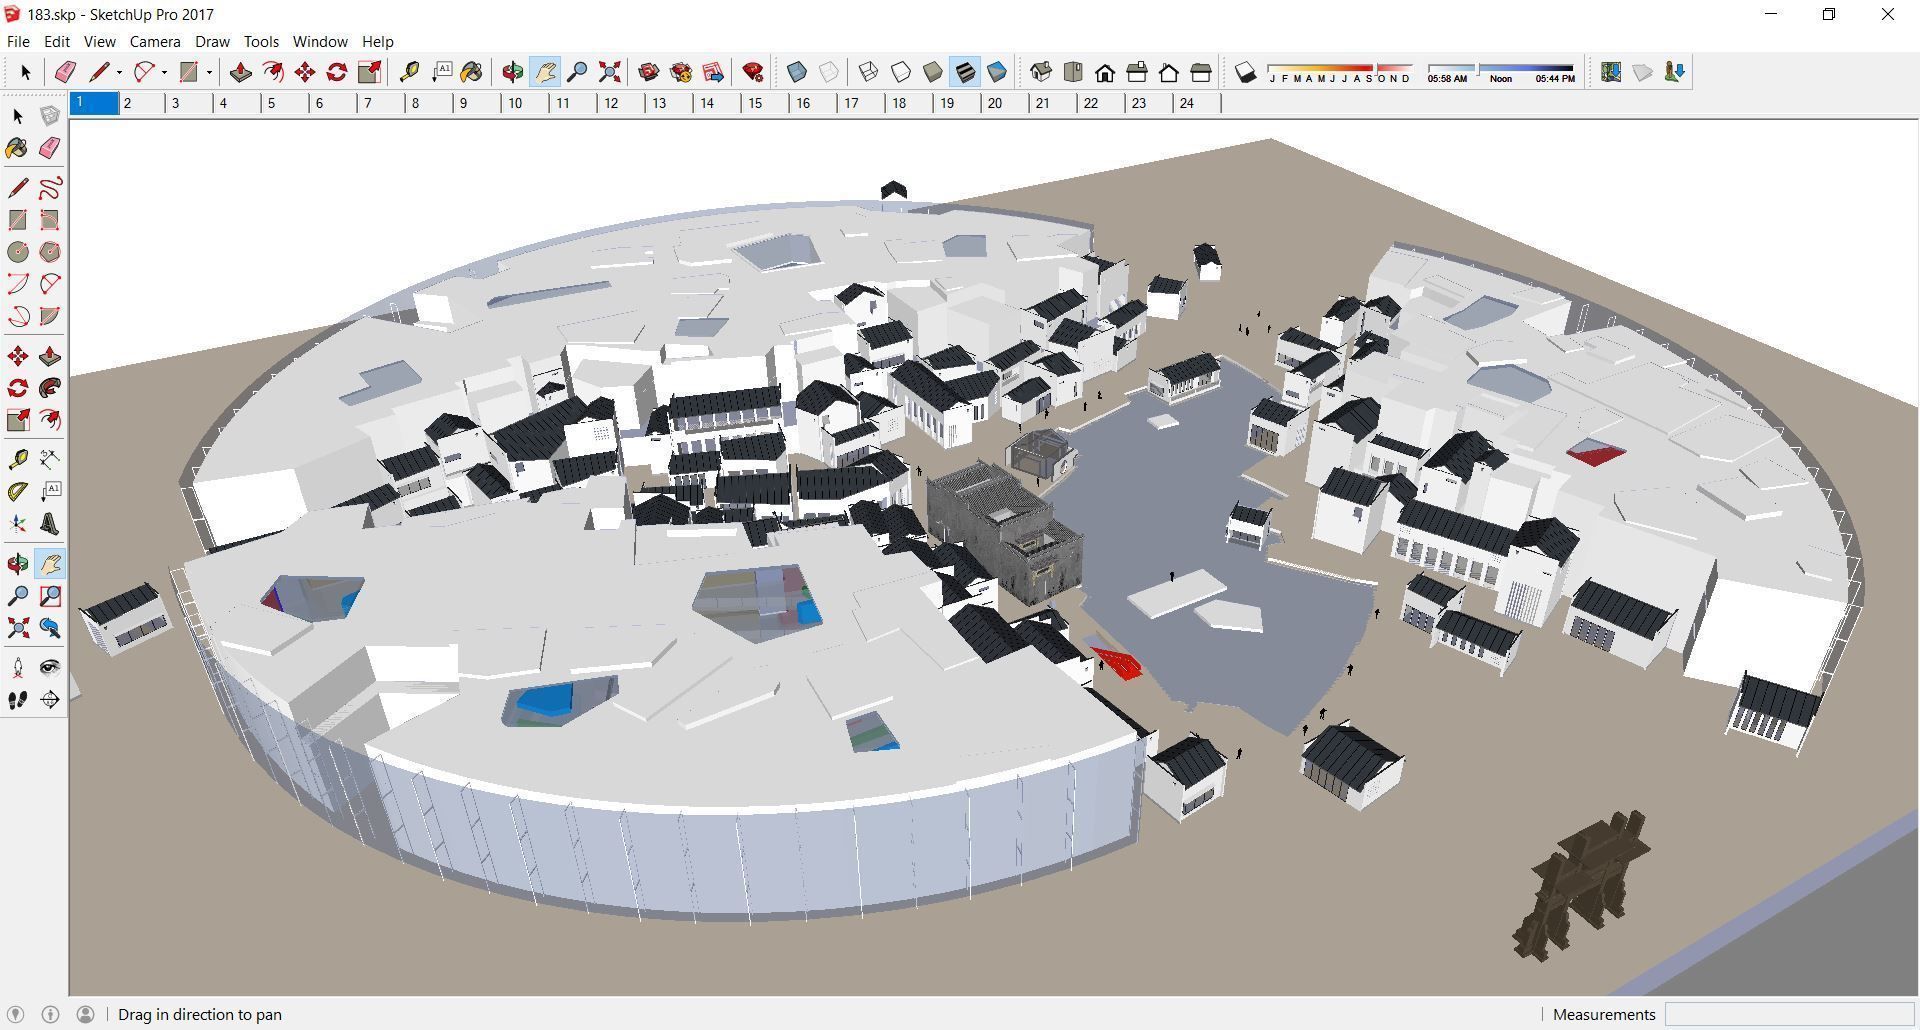Screen dimensions: 1920x1030
Task: Switch to scene tab 24
Action: (x=1198, y=103)
